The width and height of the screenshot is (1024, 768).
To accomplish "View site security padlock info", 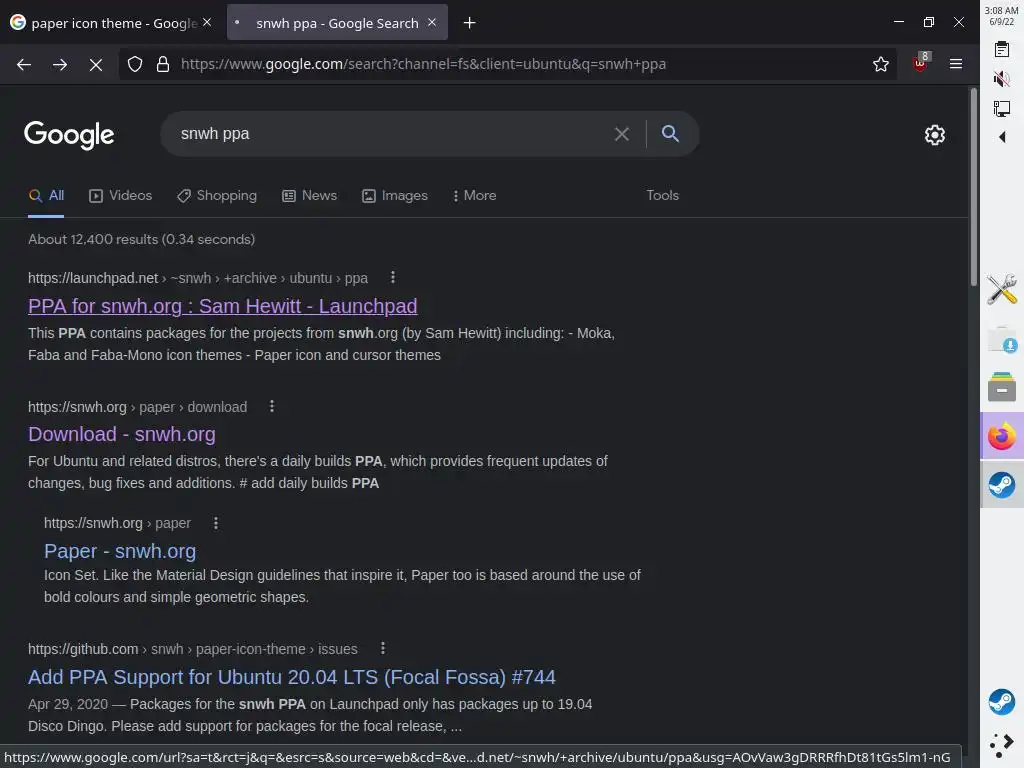I will point(163,64).
